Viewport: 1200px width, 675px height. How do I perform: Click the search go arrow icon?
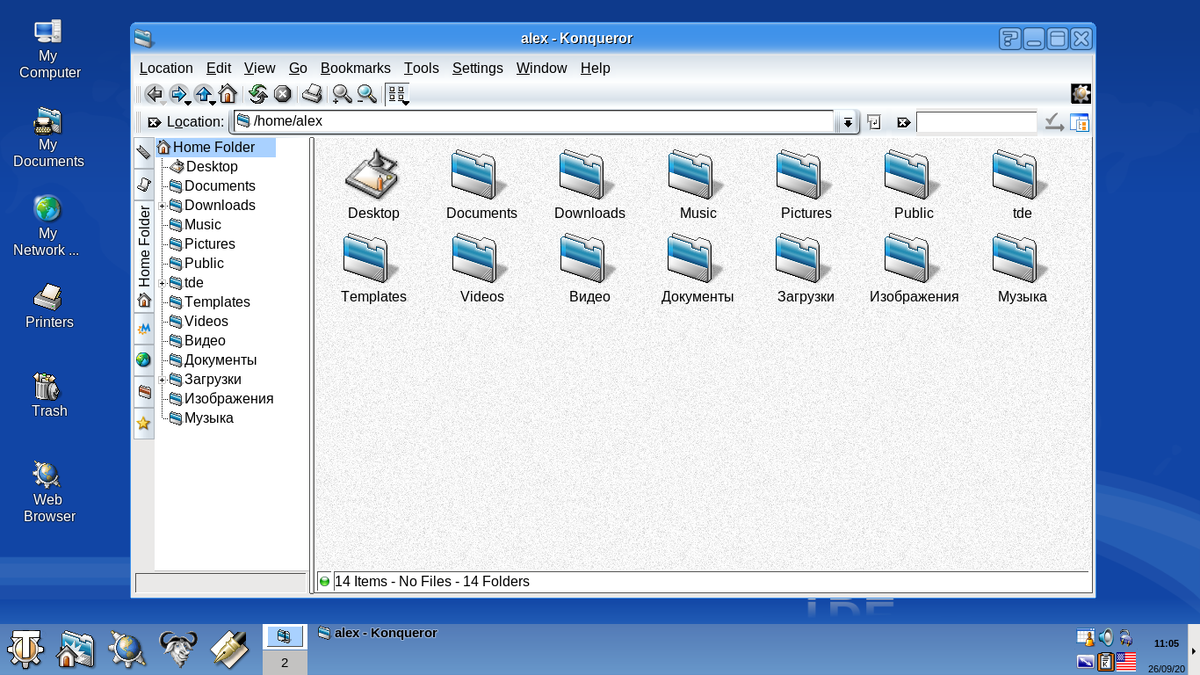click(1054, 122)
